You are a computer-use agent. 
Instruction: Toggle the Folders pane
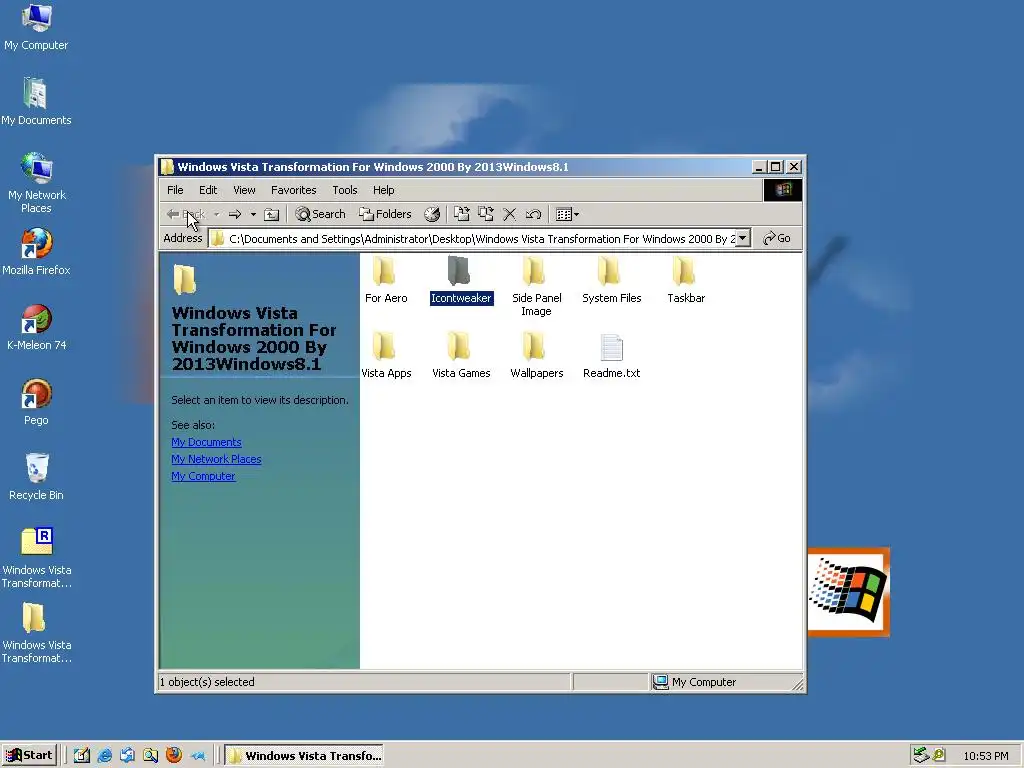click(385, 214)
